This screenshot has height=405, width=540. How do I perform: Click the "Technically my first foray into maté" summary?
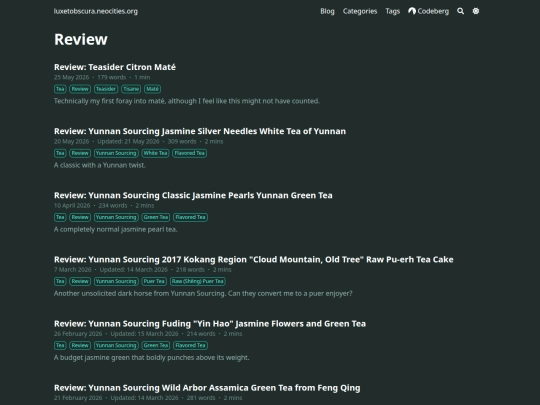pyautogui.click(x=187, y=101)
